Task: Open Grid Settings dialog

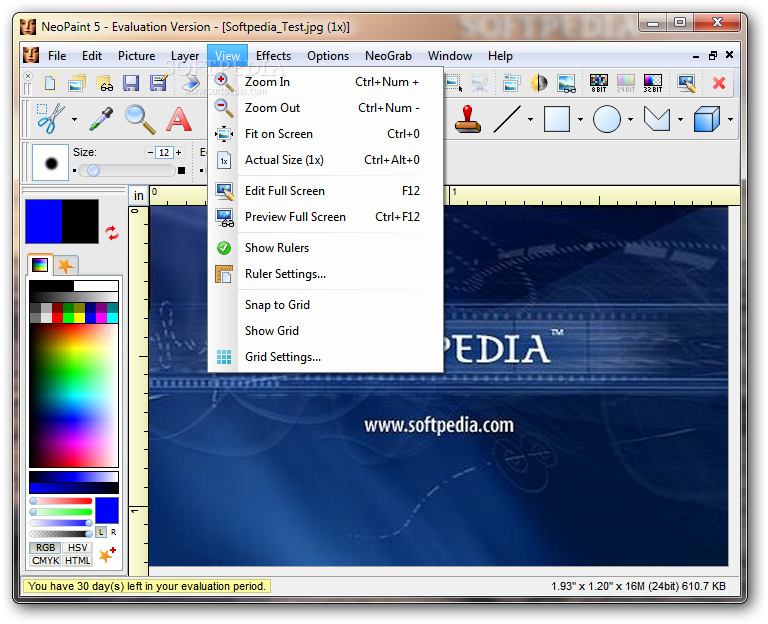Action: 325,357
